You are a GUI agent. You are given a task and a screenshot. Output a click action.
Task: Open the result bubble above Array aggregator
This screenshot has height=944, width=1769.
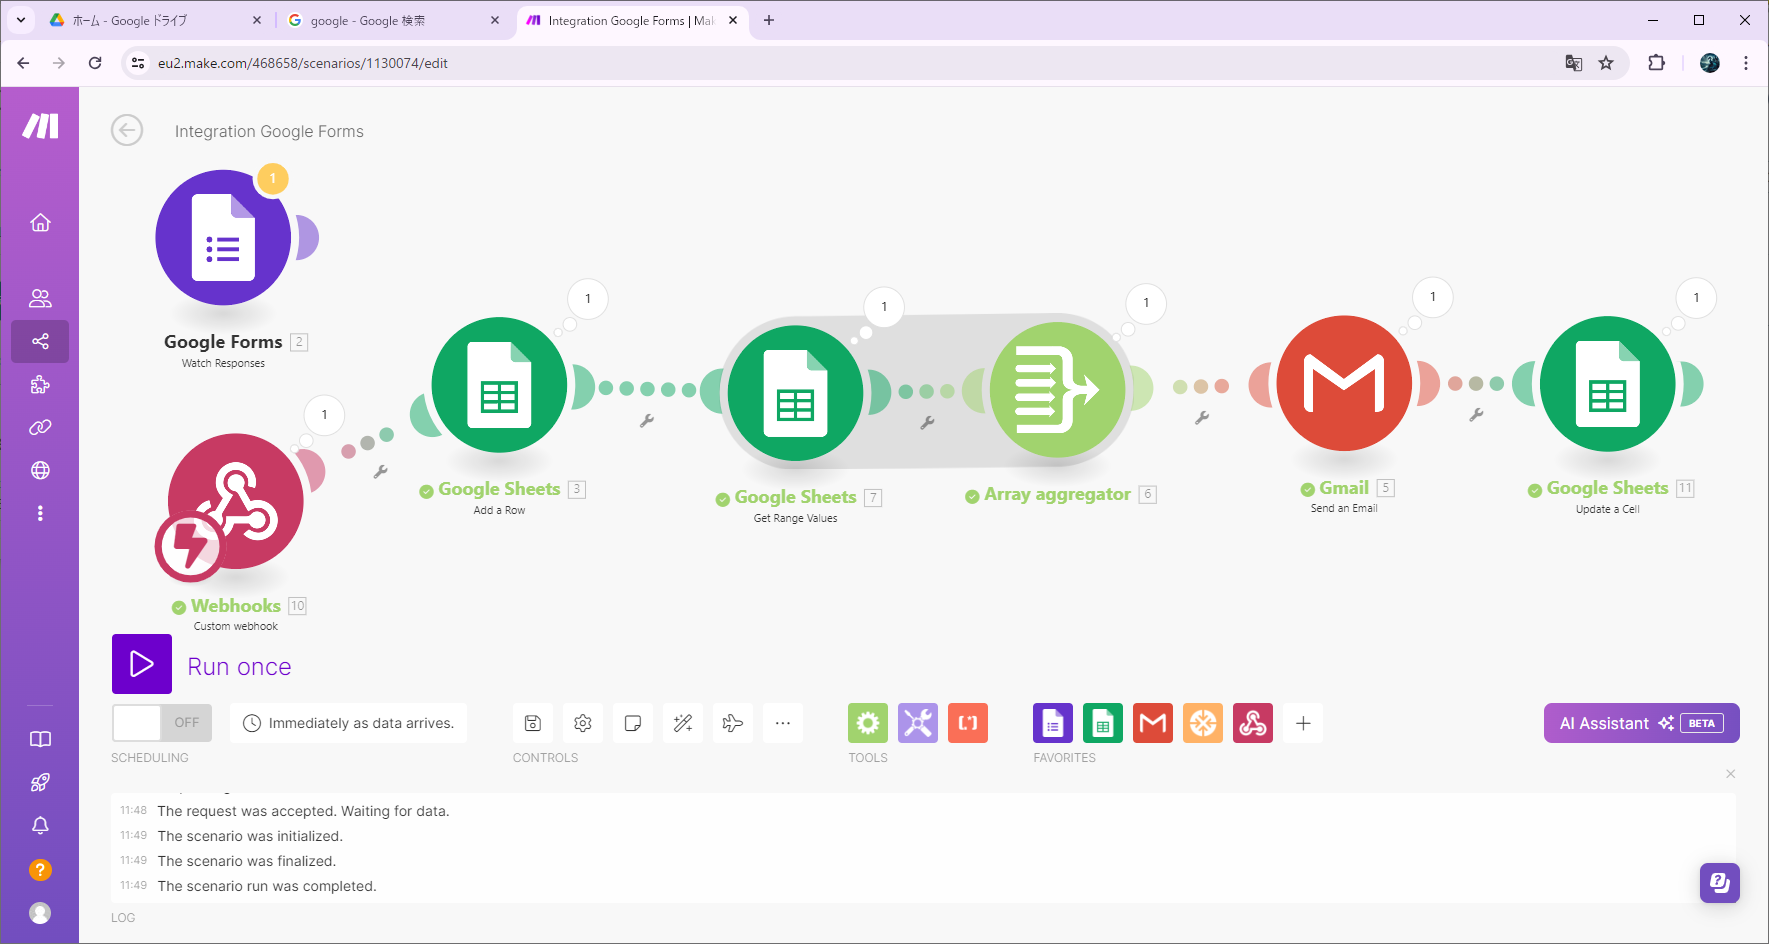click(1146, 303)
